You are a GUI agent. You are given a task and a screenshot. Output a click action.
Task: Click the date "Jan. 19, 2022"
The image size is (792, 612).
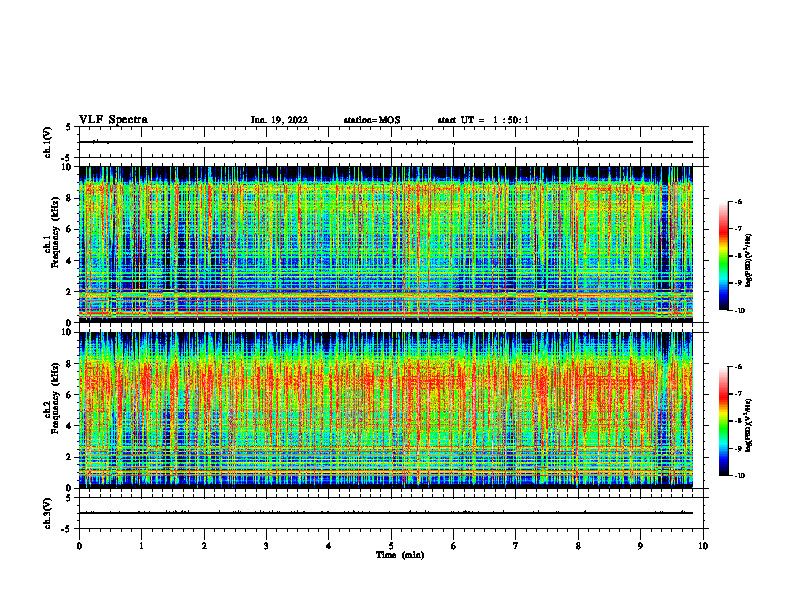(279, 120)
